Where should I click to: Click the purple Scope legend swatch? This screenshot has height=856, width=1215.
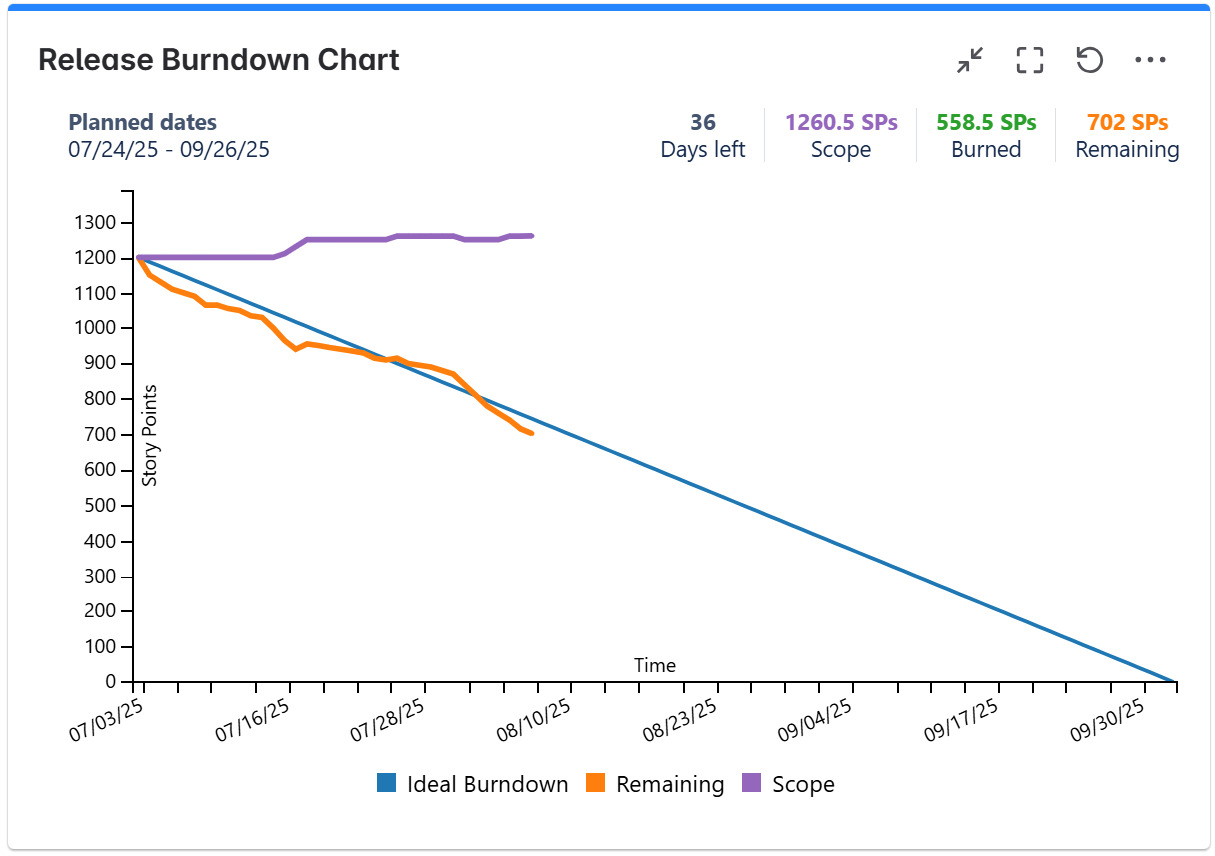(x=752, y=784)
